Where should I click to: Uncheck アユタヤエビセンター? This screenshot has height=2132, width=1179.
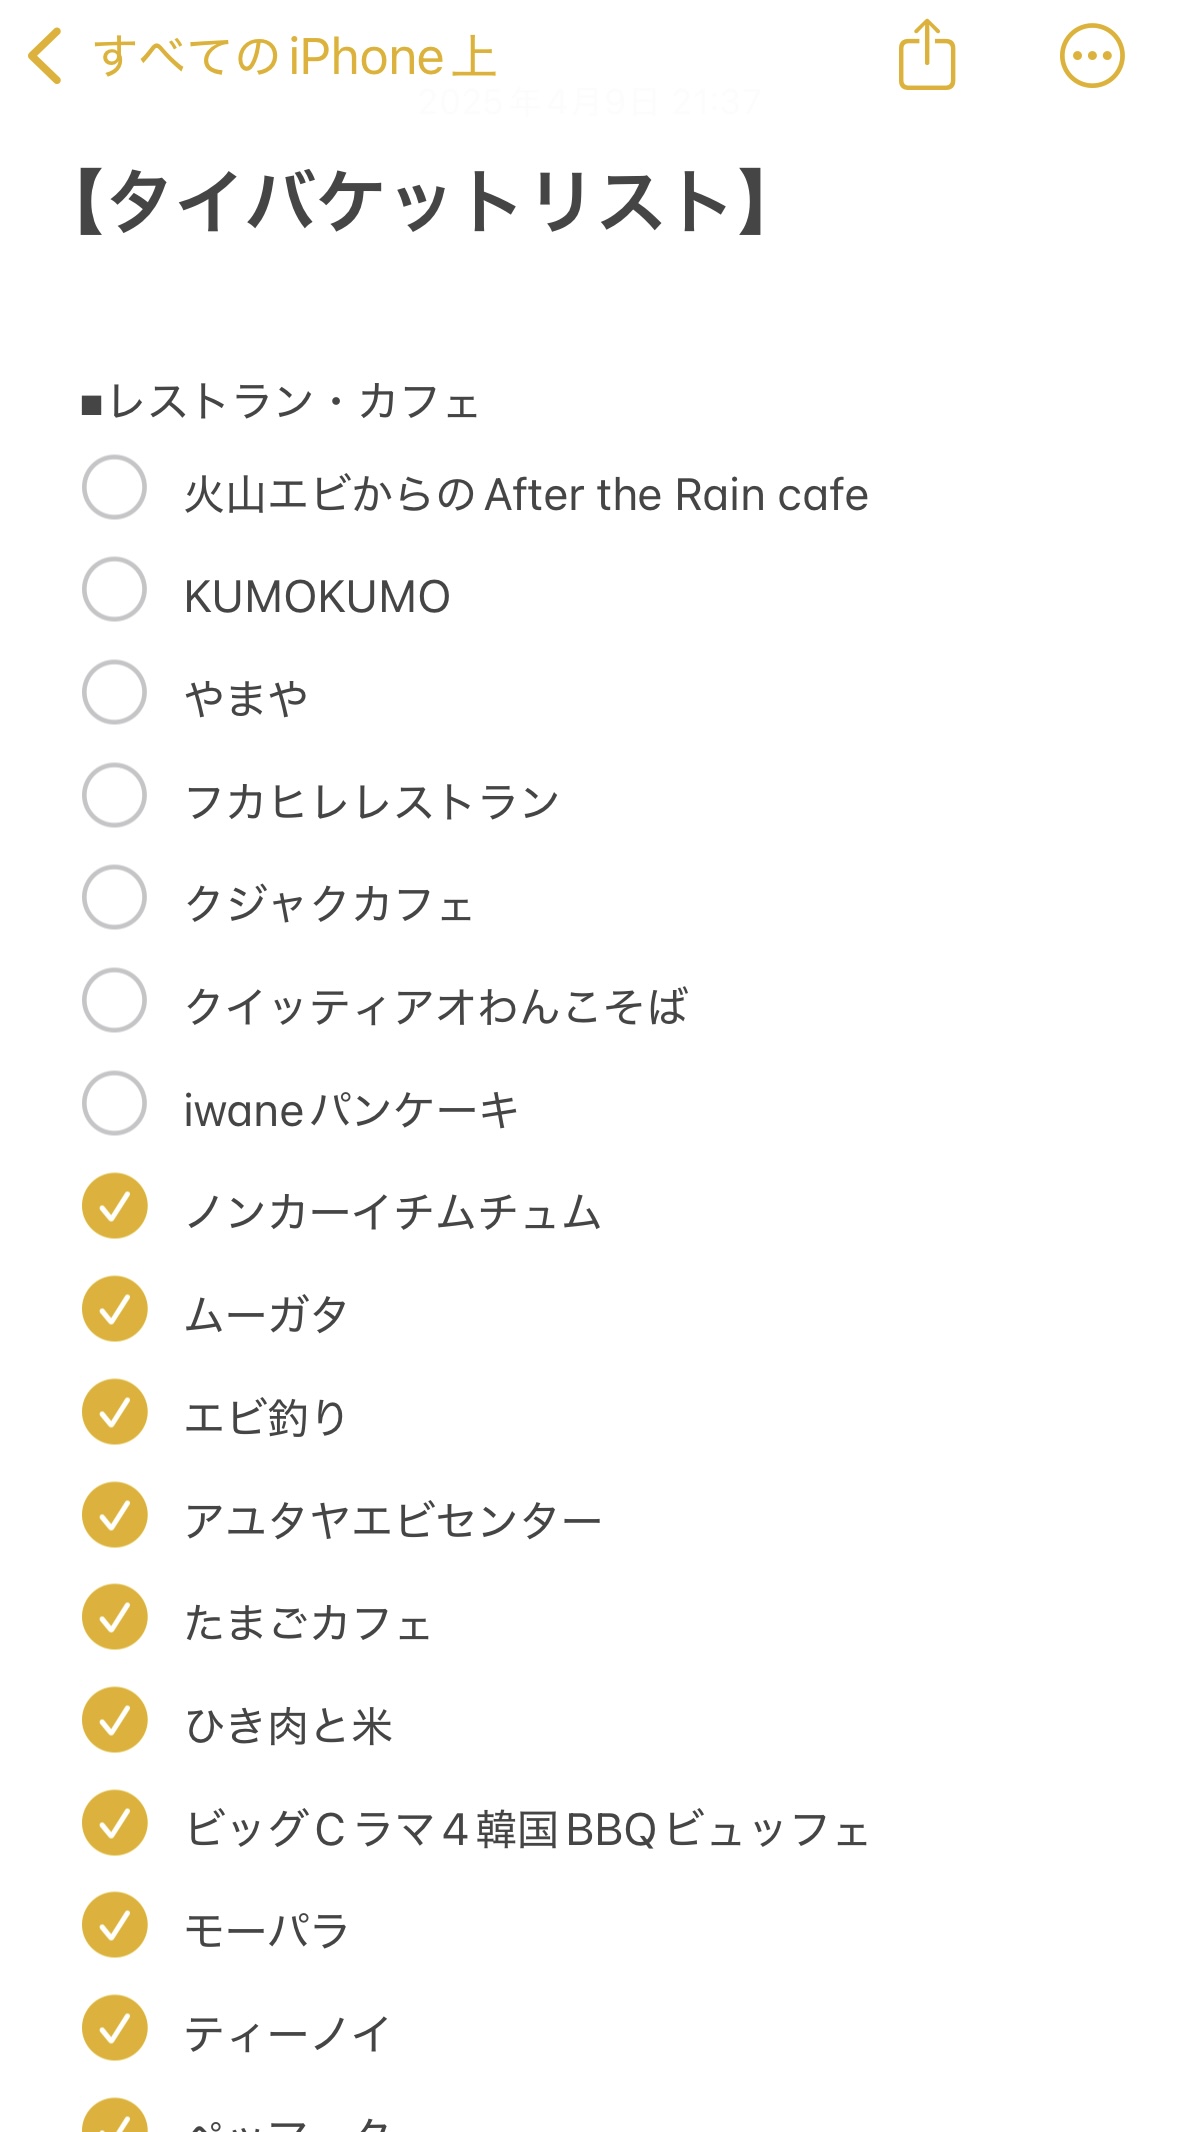pos(115,1515)
